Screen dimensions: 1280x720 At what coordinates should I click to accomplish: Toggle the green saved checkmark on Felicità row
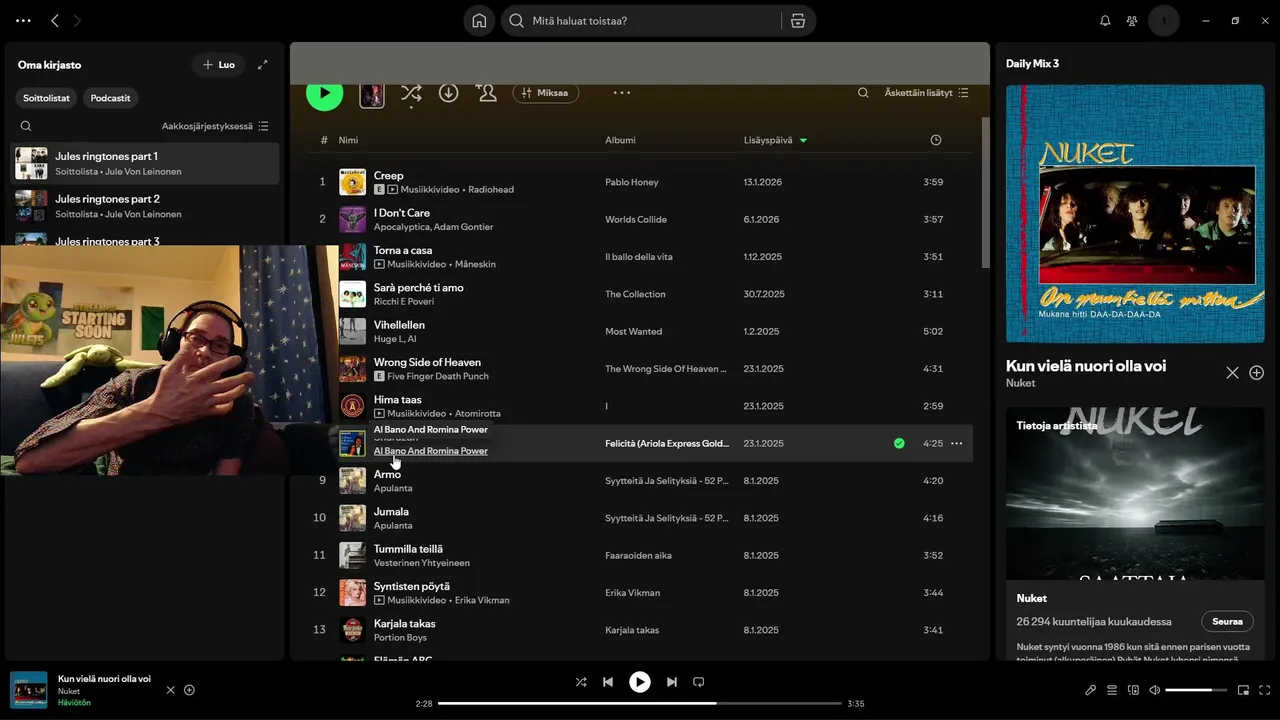tap(899, 443)
